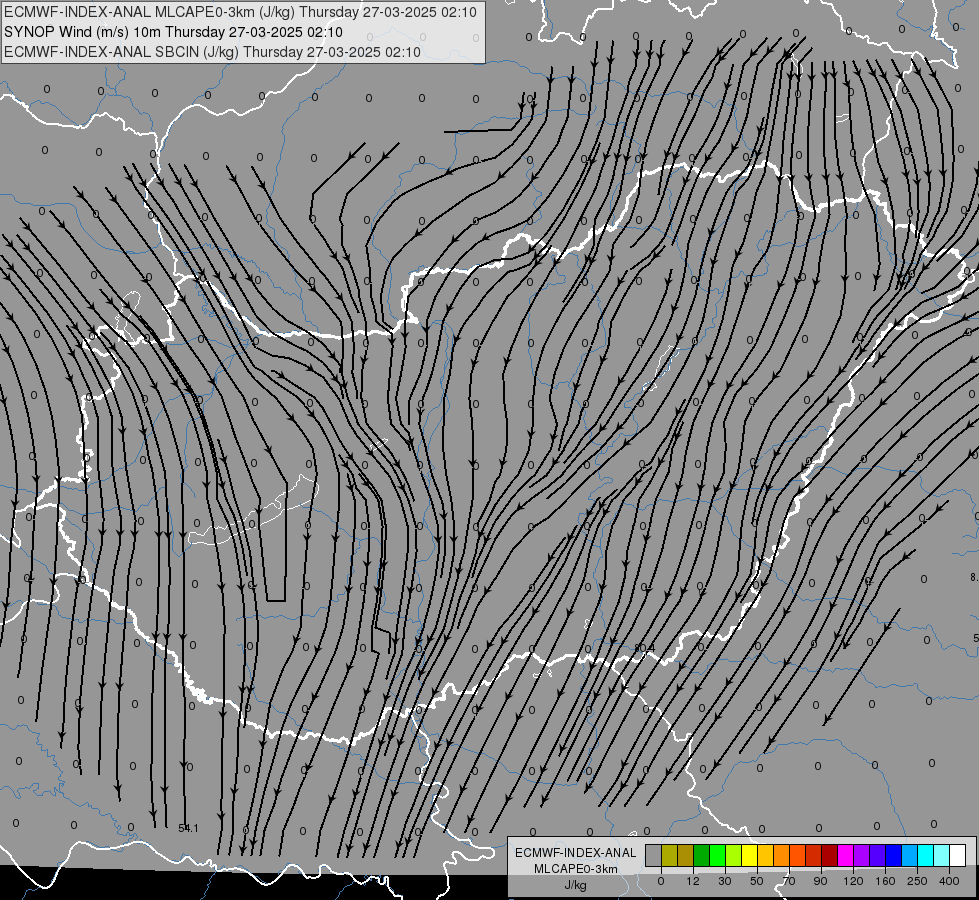Image resolution: width=979 pixels, height=900 pixels.
Task: Click the legend tick label 90
Action: (820, 881)
